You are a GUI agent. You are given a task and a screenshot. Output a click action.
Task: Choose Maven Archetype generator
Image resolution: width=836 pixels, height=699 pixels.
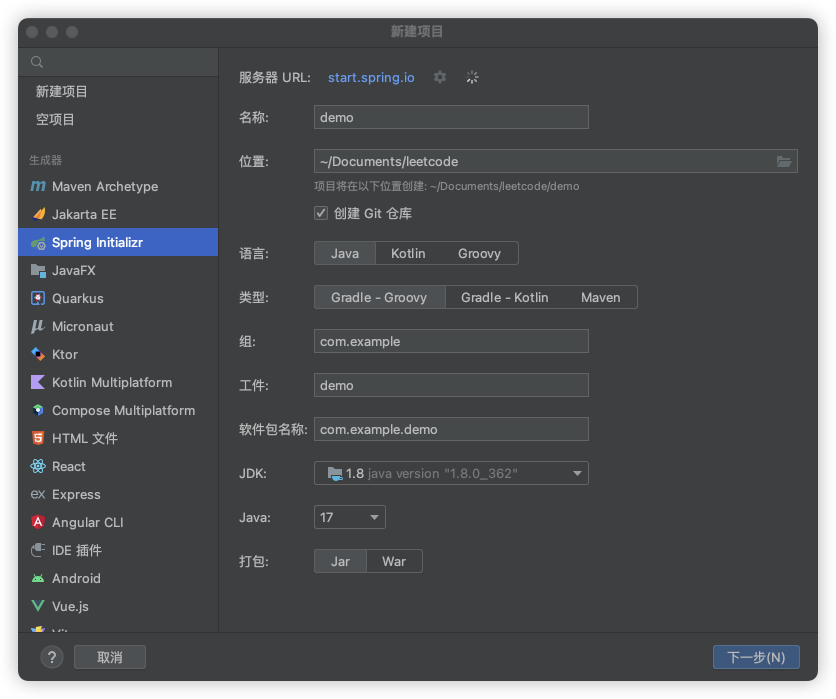tap(118, 187)
